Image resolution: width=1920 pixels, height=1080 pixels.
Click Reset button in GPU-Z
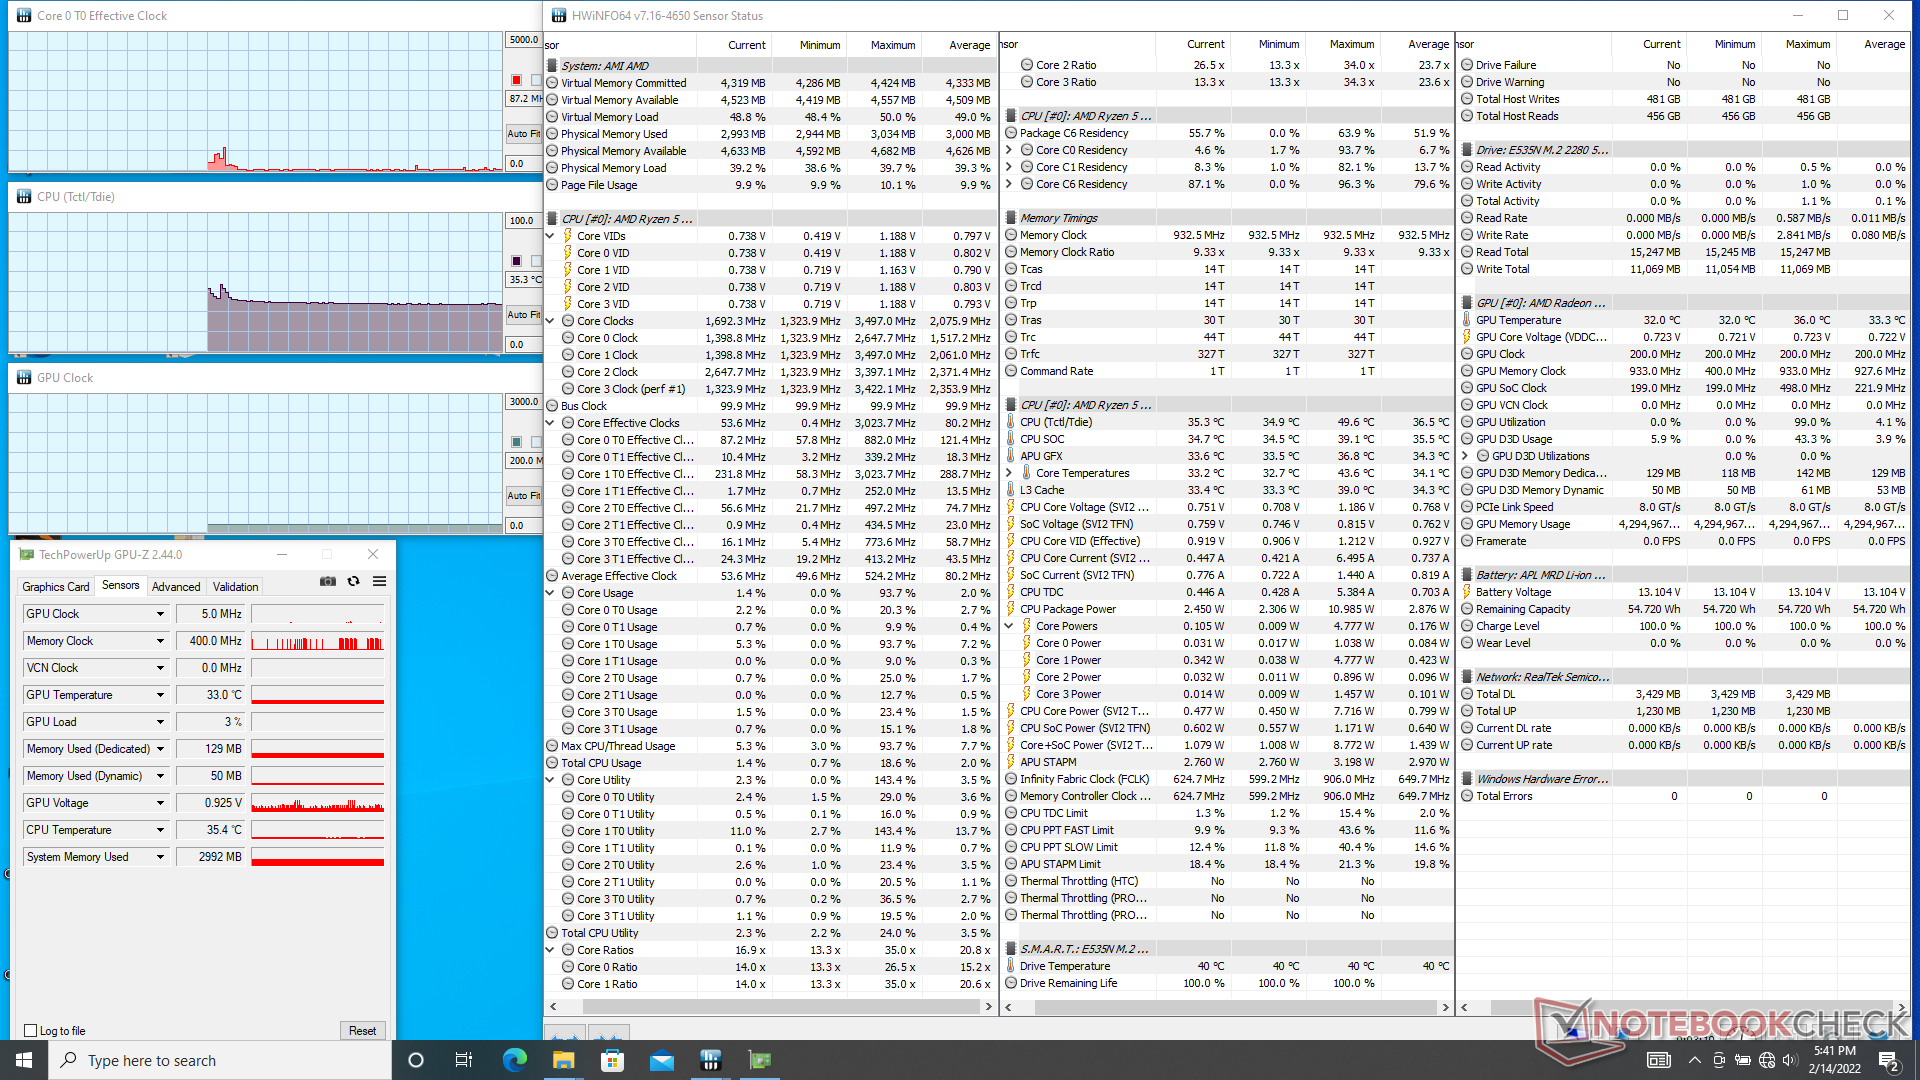362,1031
